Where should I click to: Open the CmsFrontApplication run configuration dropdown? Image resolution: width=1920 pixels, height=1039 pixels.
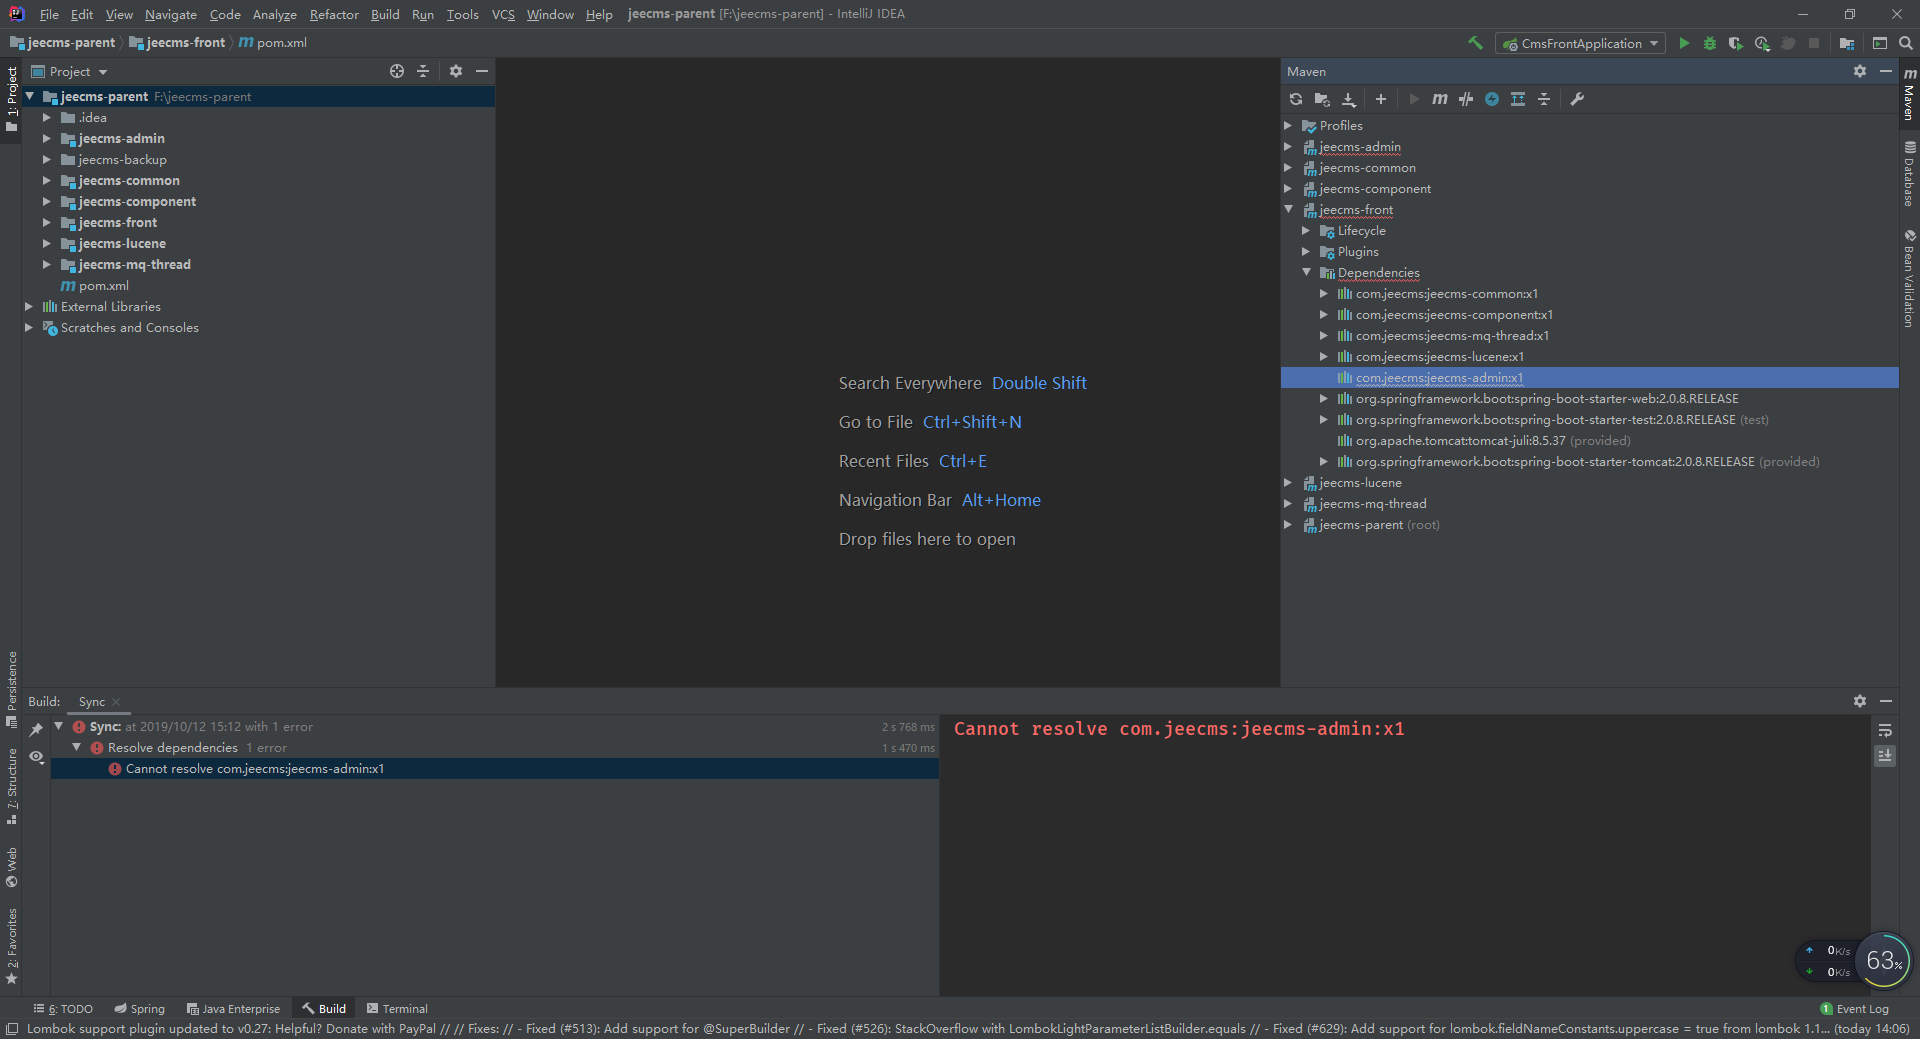(x=1580, y=43)
